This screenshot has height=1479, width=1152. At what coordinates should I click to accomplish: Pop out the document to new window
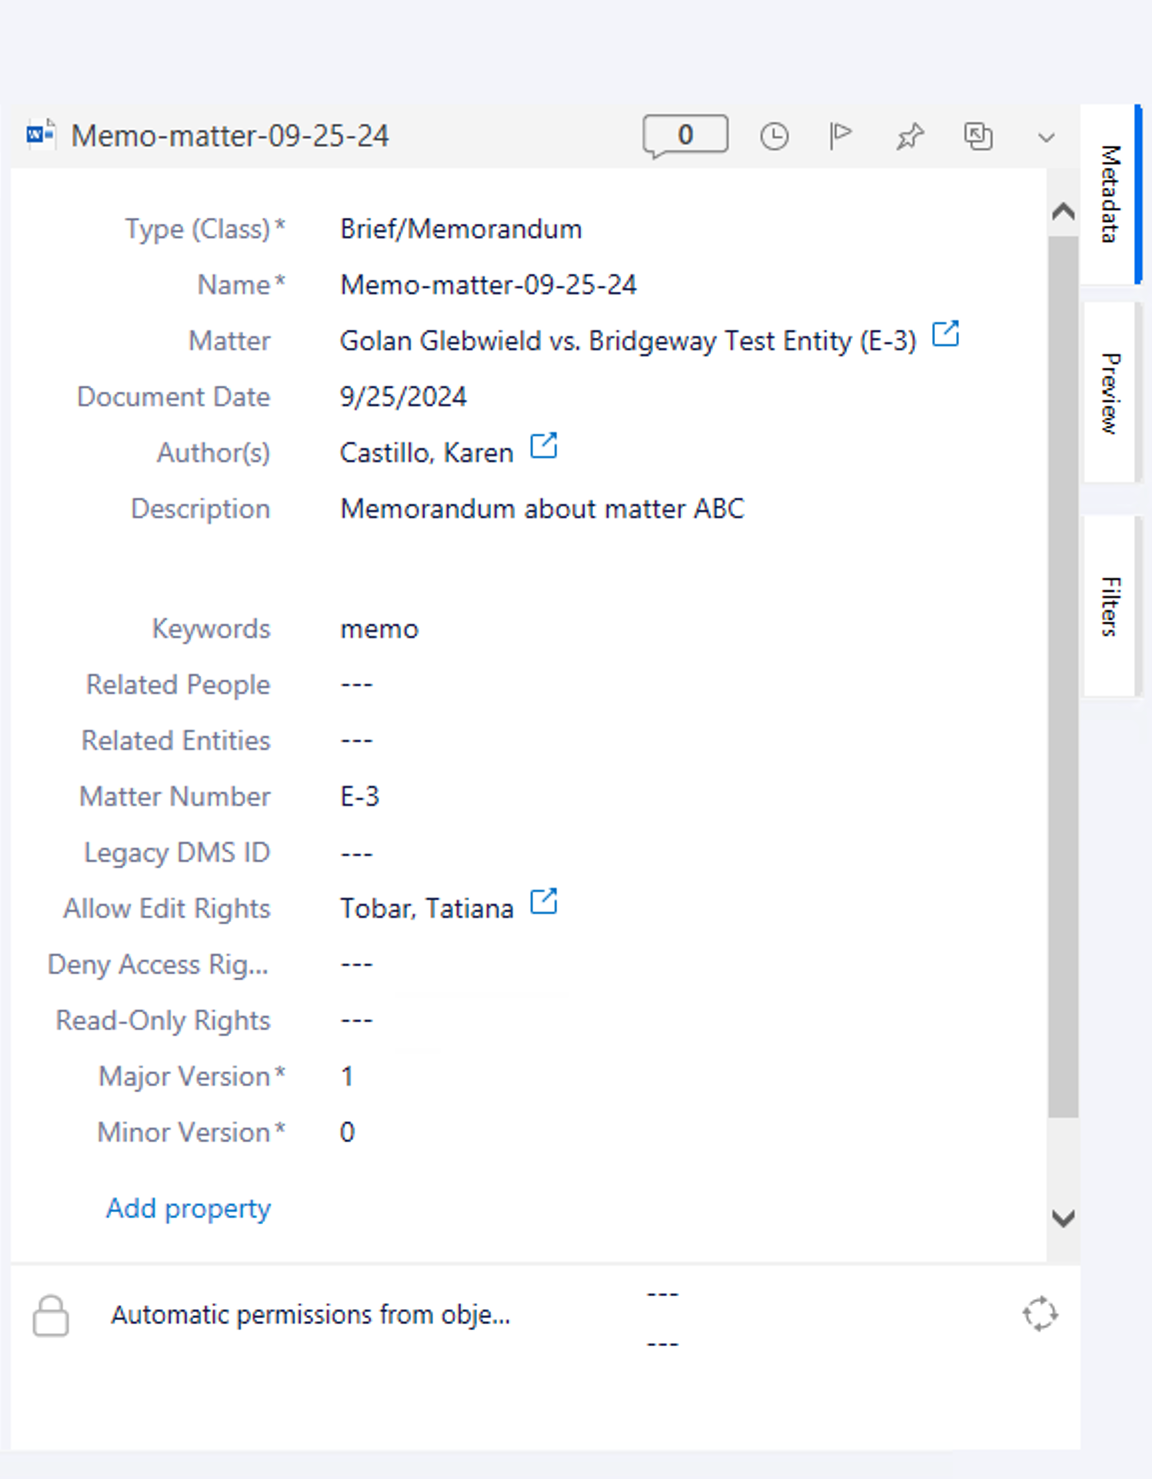[978, 136]
